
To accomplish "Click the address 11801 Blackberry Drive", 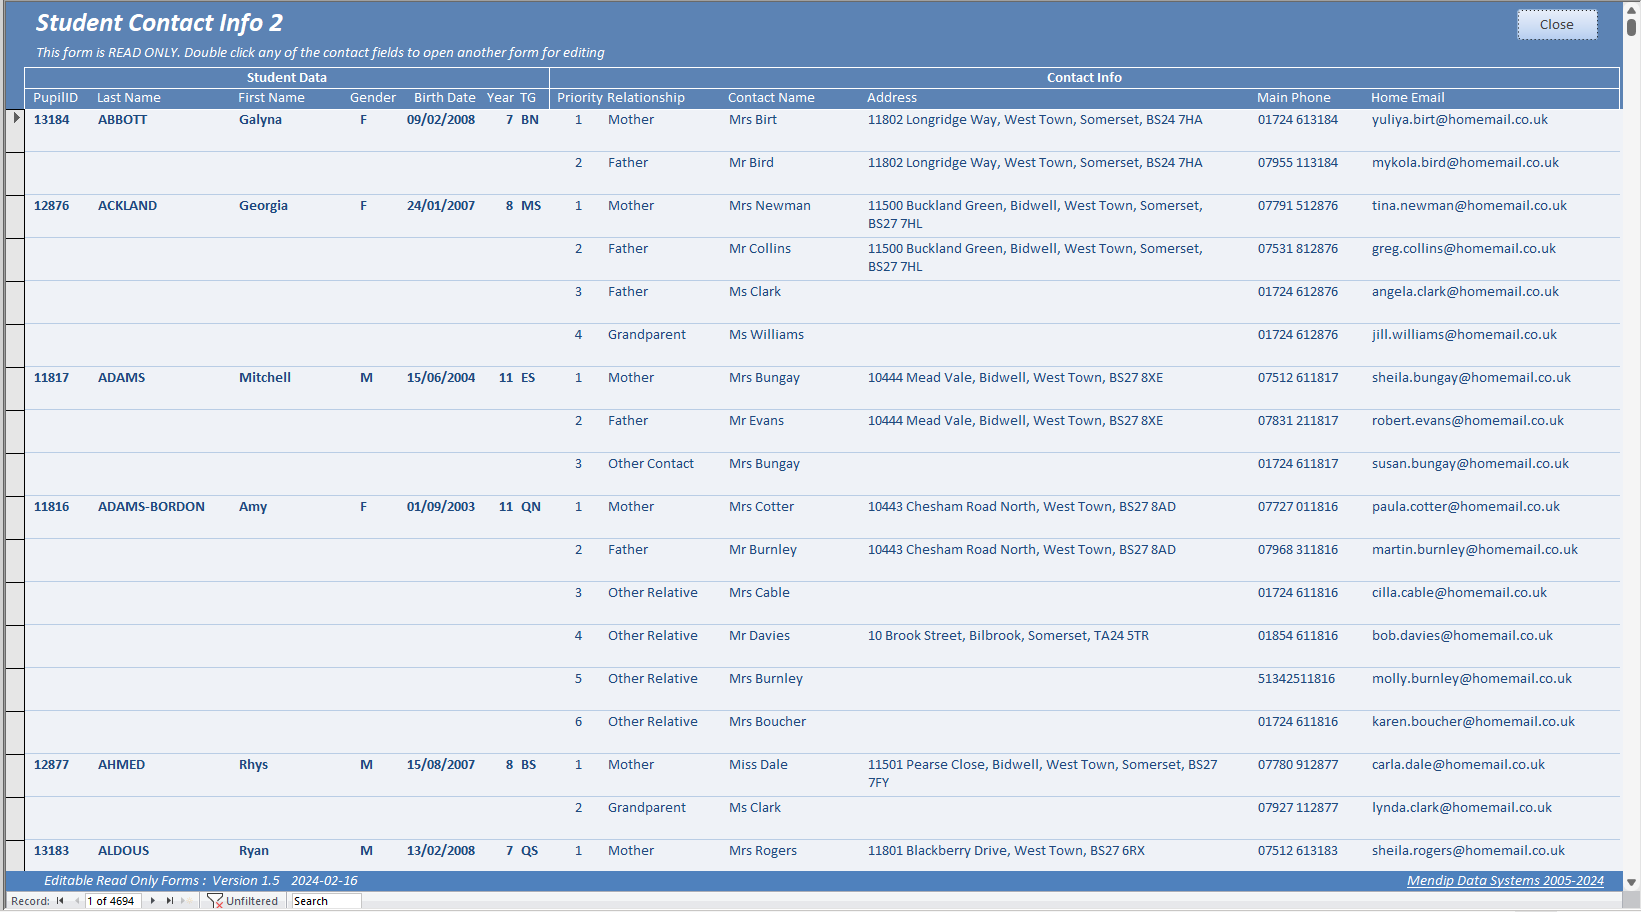I will tap(1006, 851).
